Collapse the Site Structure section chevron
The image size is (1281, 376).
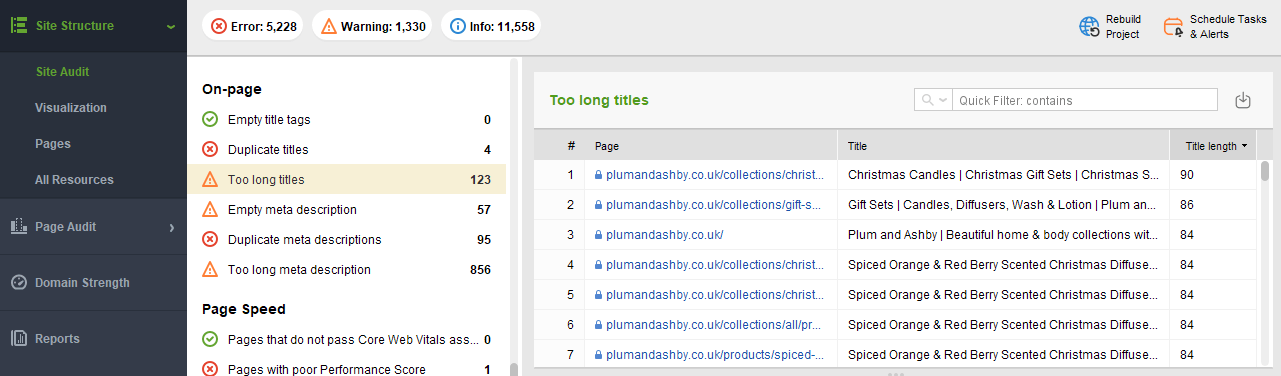click(x=171, y=27)
